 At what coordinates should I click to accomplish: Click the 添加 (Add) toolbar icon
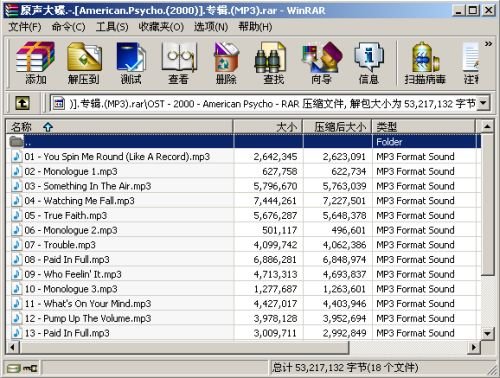(x=35, y=63)
